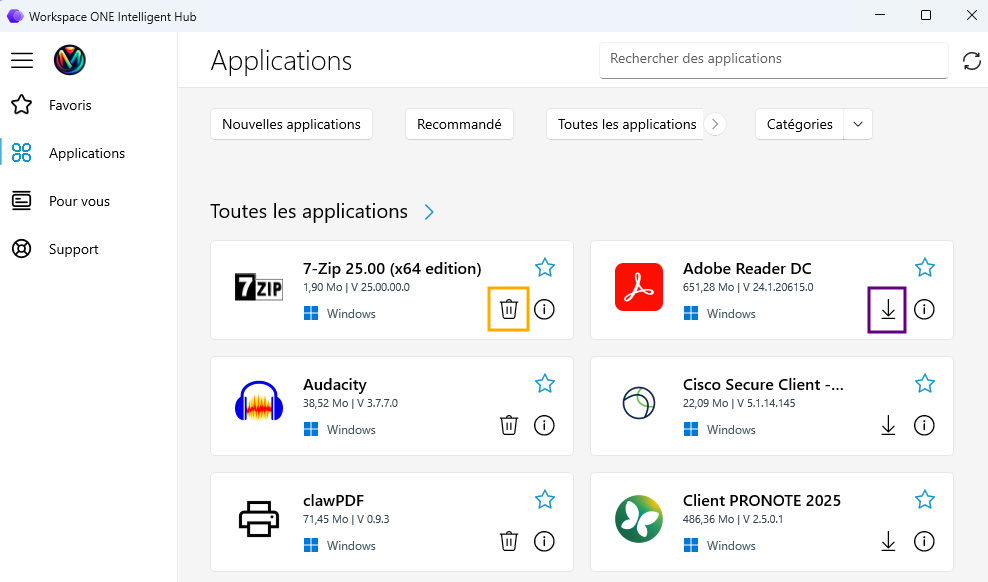The image size is (988, 582).
Task: Click the Audacity headphones logo
Action: [x=259, y=401]
